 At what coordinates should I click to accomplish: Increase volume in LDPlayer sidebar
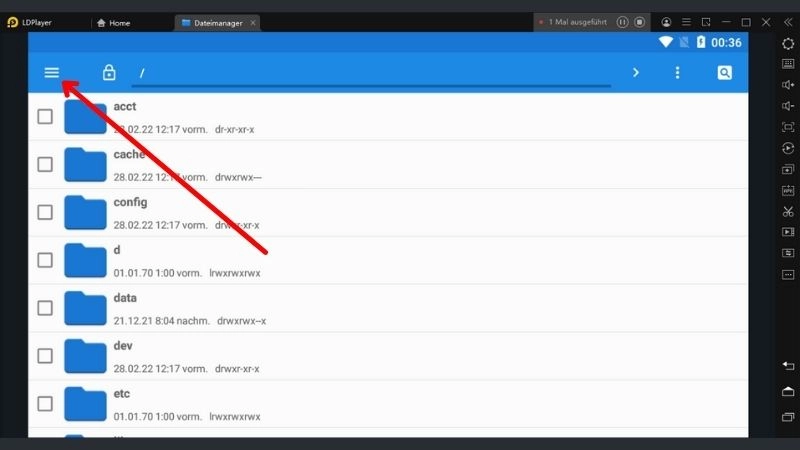pyautogui.click(x=788, y=85)
